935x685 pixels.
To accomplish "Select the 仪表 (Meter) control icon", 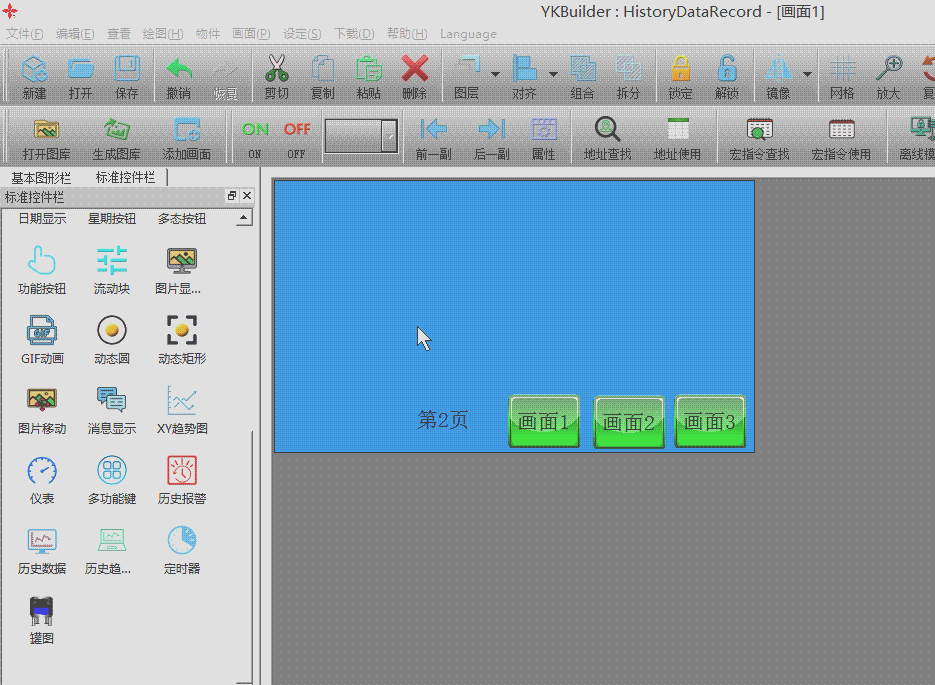I will (x=42, y=471).
